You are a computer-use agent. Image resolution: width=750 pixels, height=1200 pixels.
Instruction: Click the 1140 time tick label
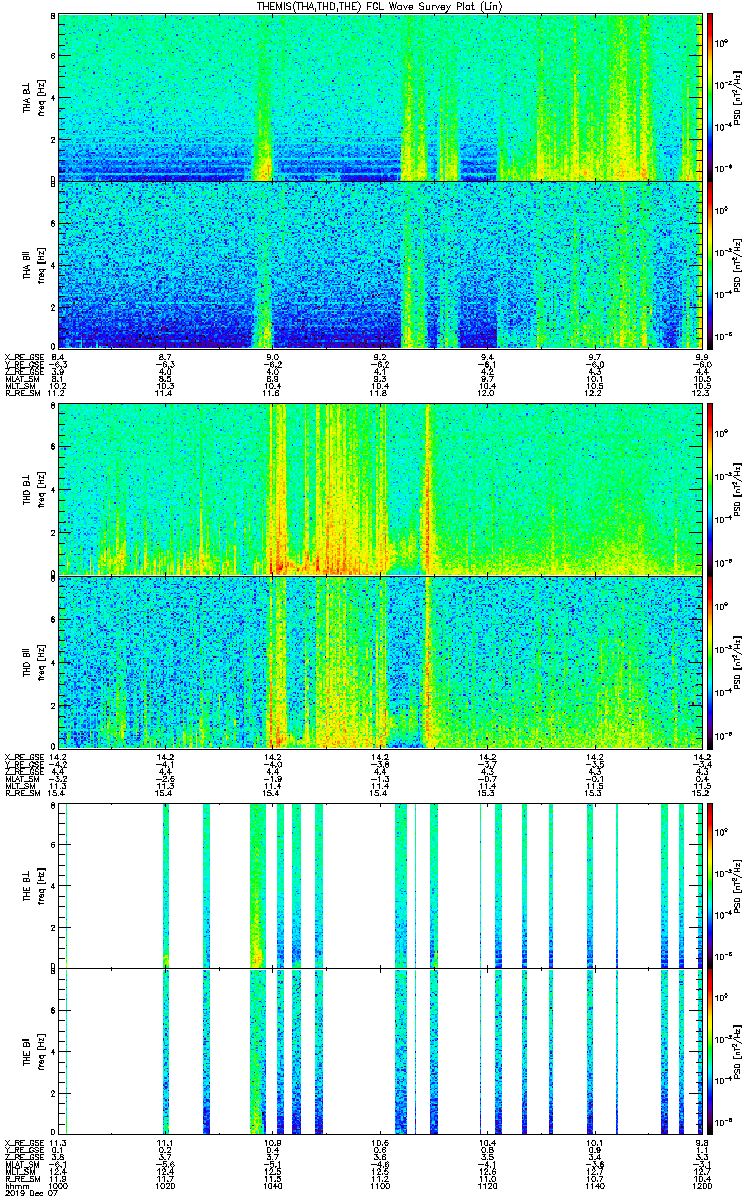pos(597,1185)
